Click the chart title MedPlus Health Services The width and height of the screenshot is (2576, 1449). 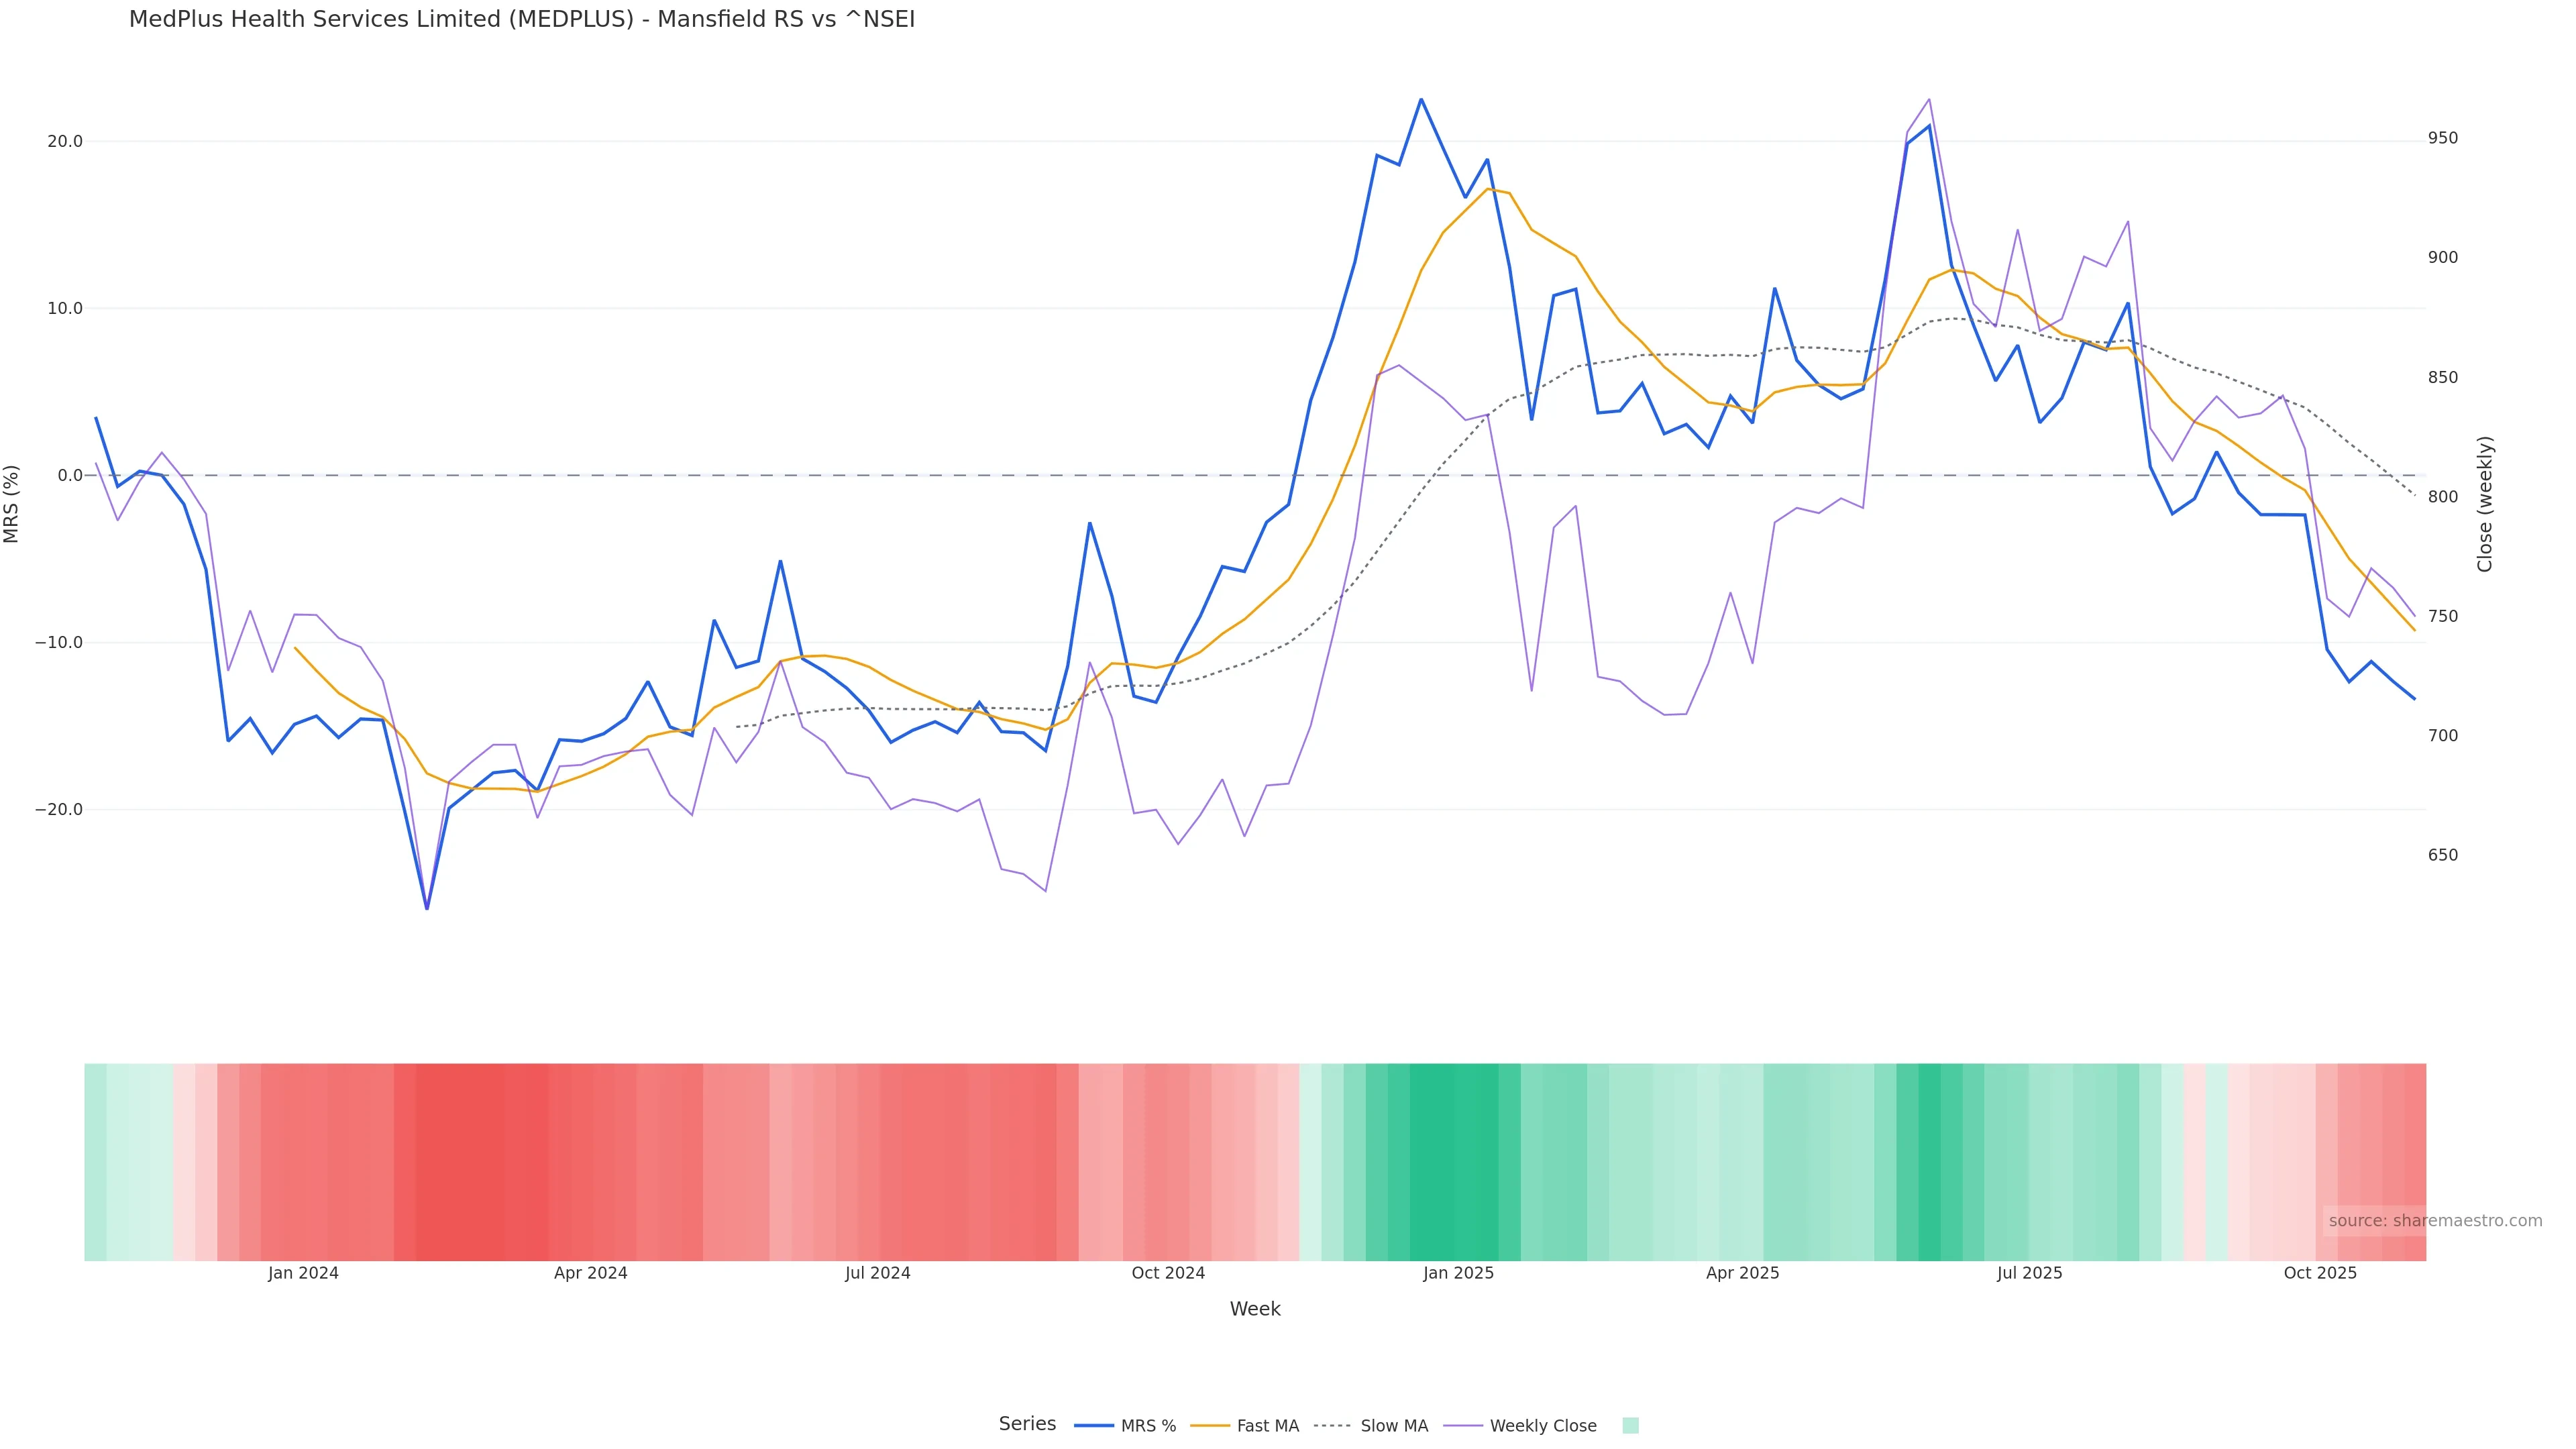click(x=521, y=20)
